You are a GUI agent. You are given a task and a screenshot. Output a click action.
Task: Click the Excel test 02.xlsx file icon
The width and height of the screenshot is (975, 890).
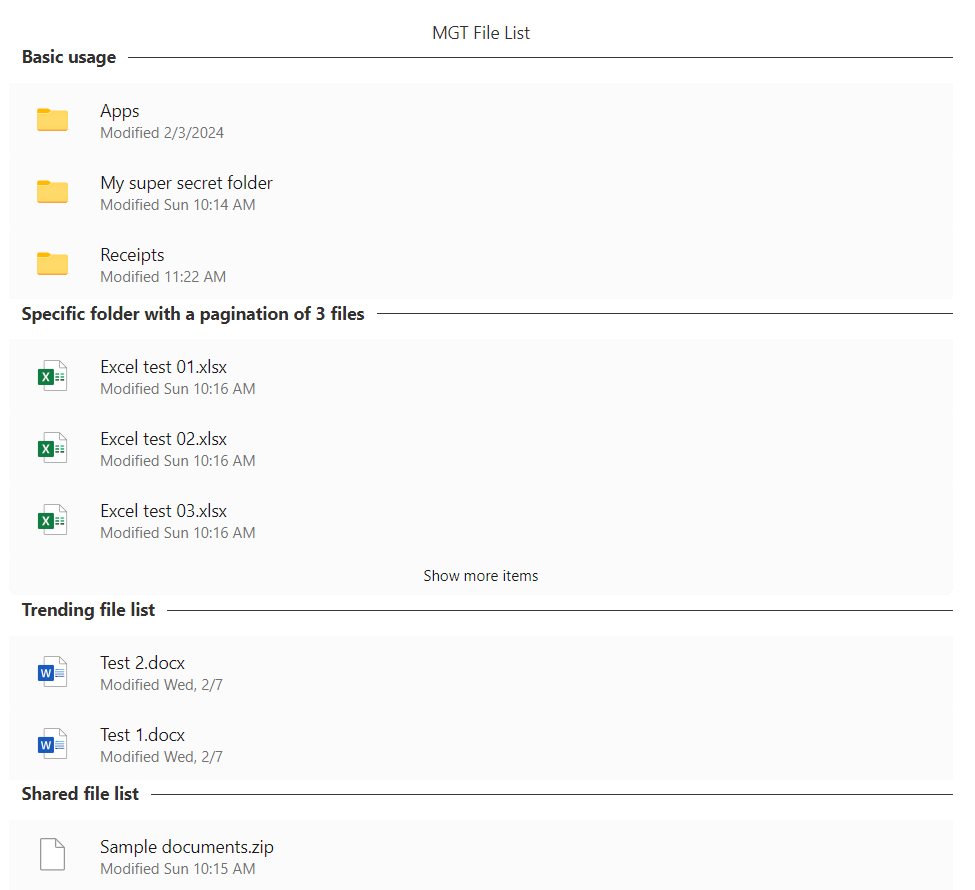click(x=52, y=448)
